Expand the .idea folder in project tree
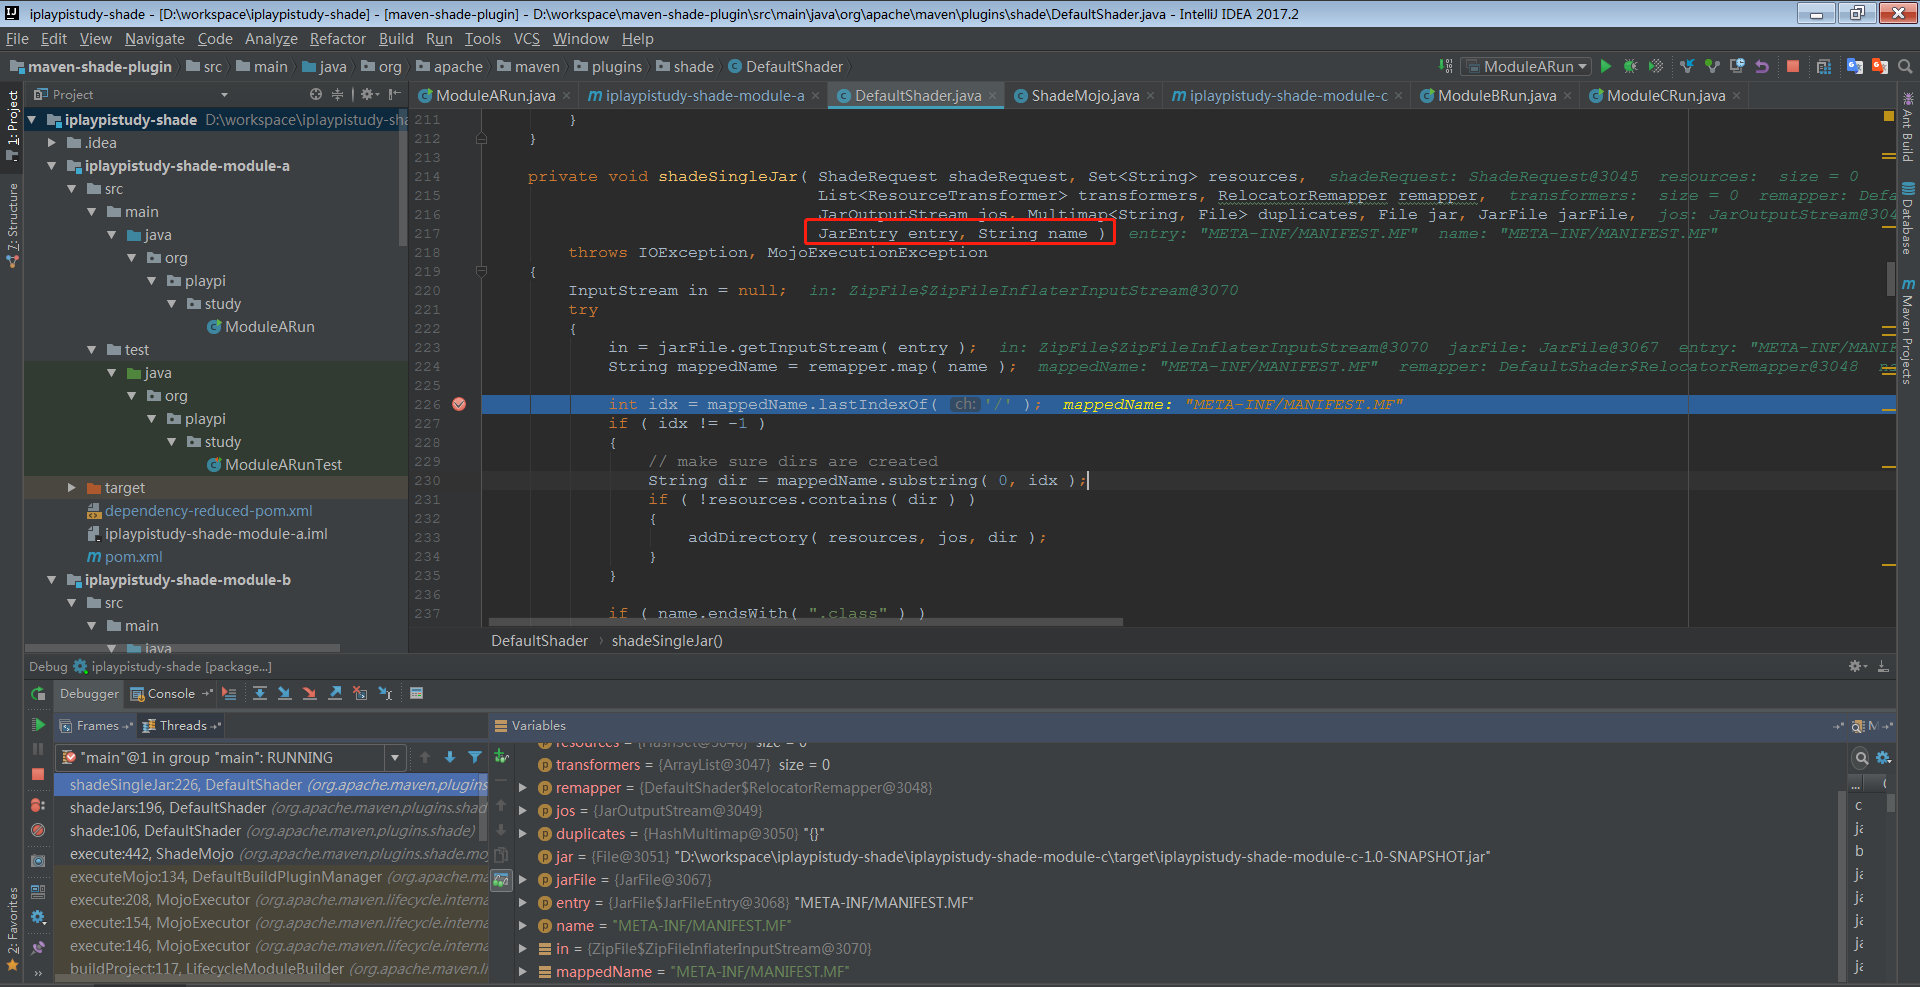The image size is (1920, 987). pos(52,143)
